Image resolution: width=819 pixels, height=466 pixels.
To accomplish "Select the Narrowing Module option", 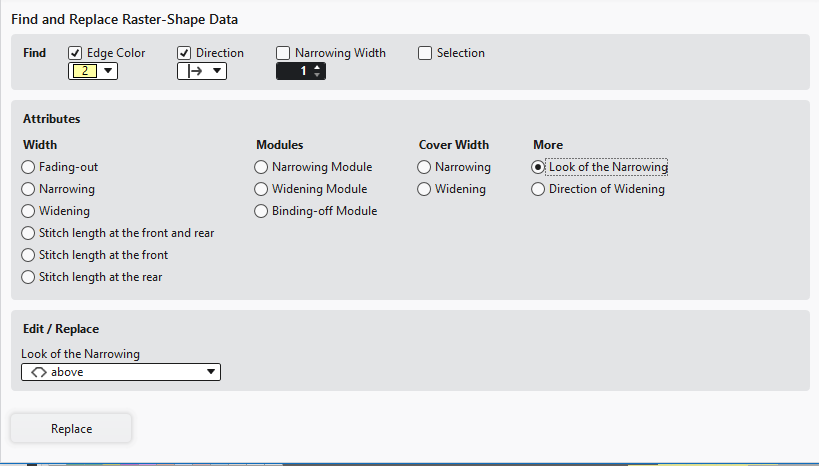I will [262, 167].
